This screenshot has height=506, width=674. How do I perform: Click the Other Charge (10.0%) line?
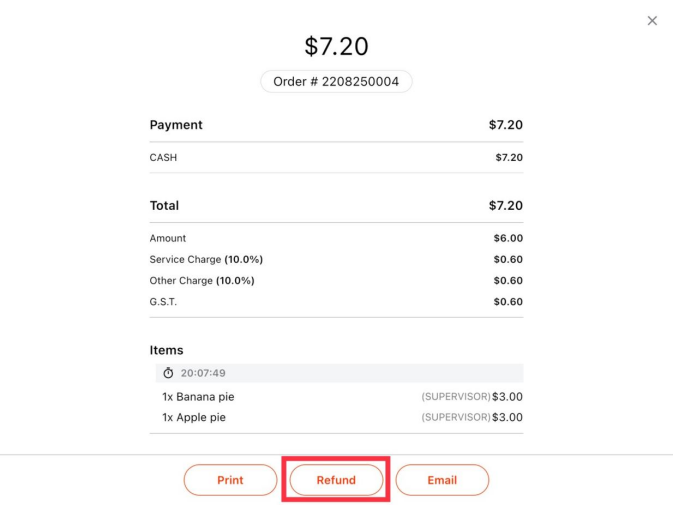click(202, 281)
